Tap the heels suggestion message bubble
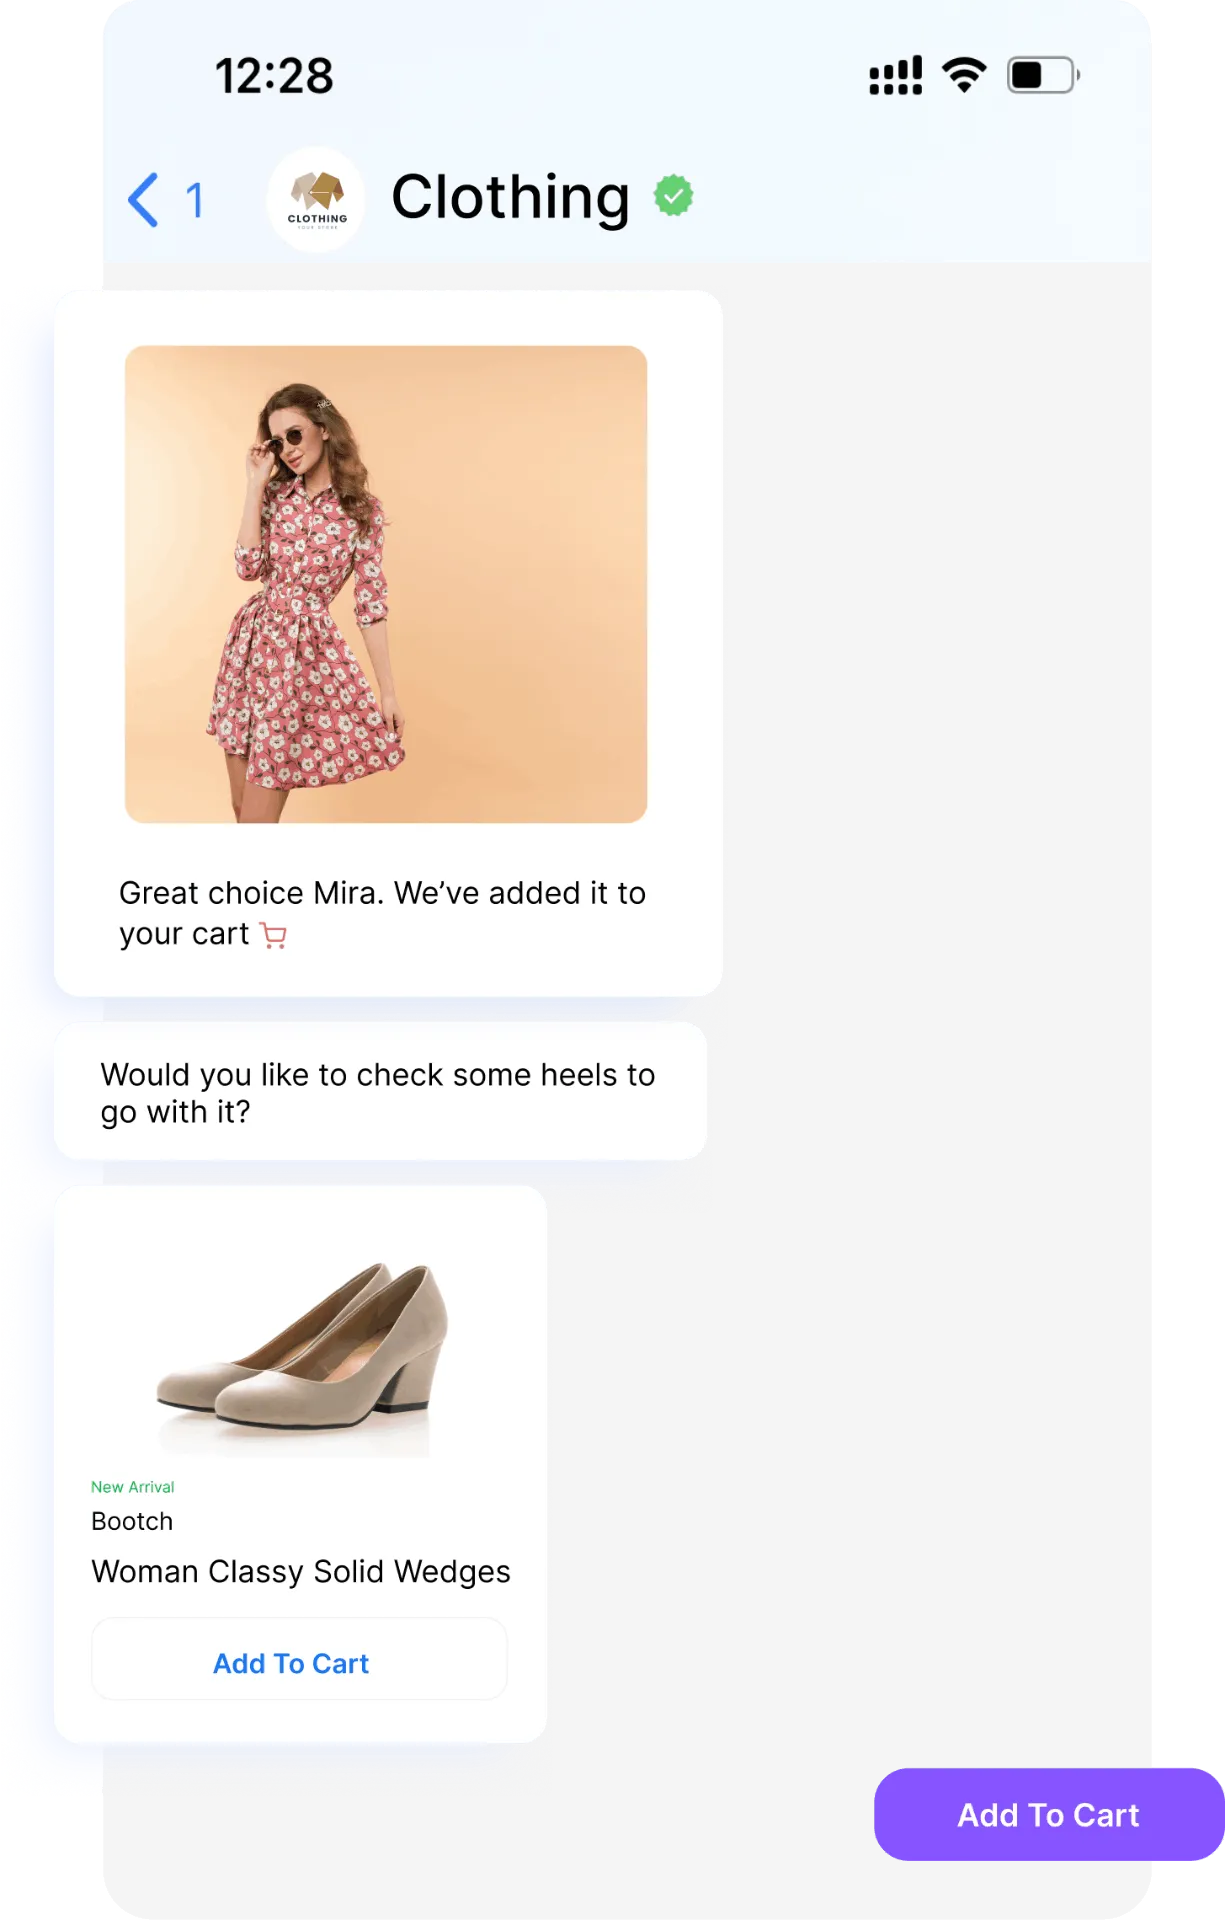Screen dimensions: 1225x1920 (x=380, y=1091)
